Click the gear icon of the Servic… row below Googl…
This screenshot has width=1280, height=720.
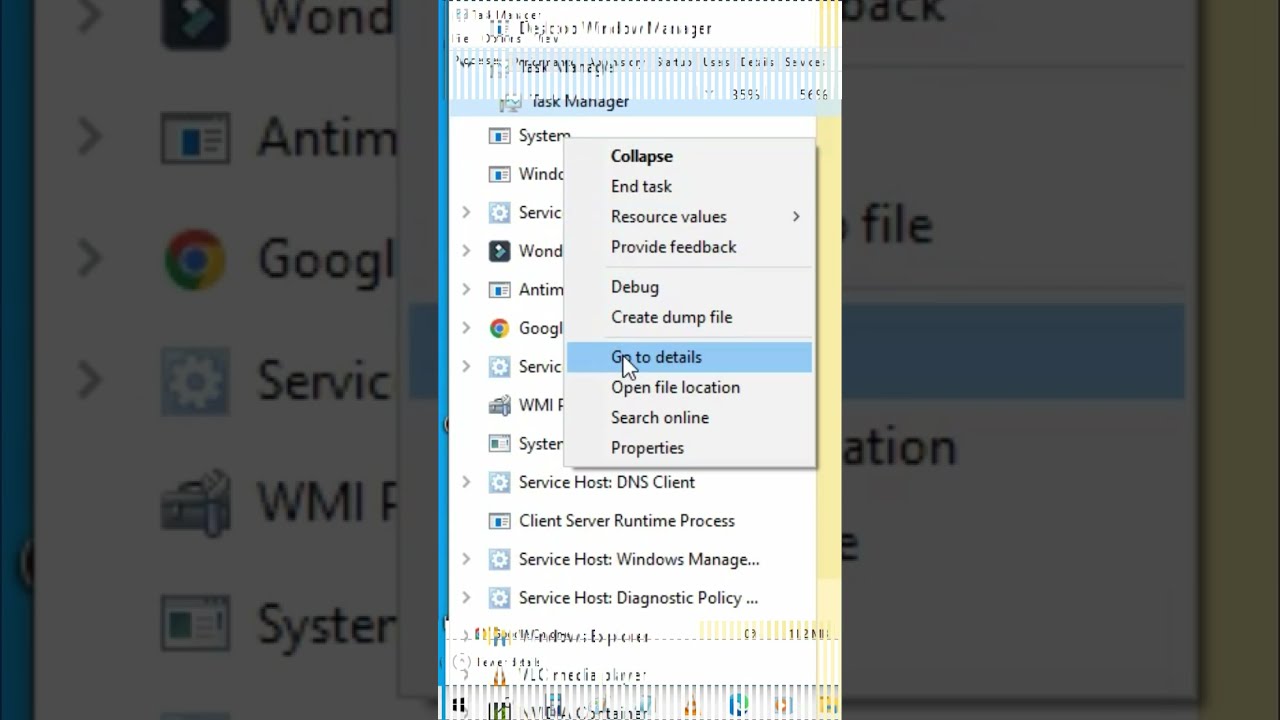click(x=499, y=367)
